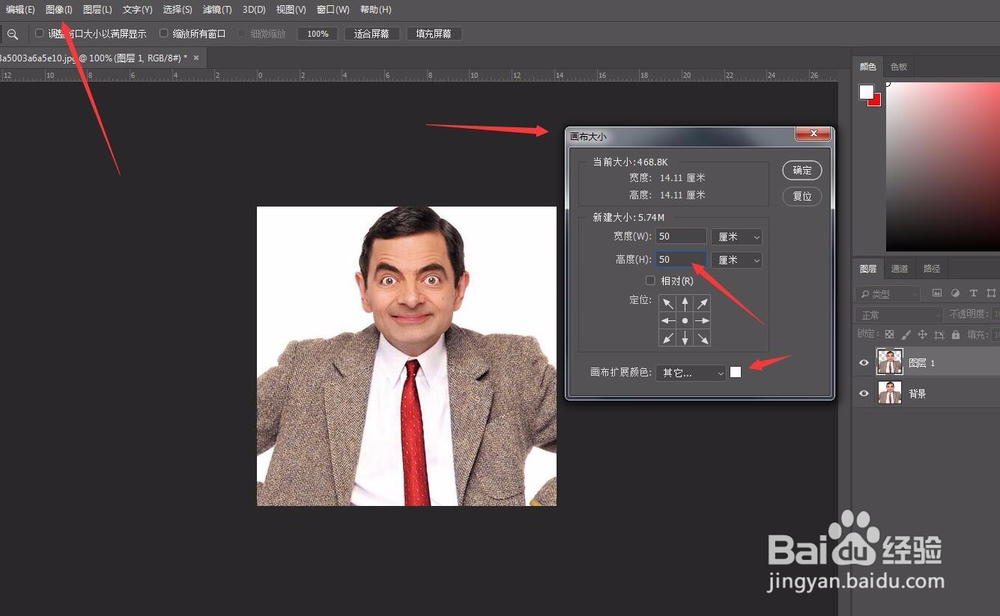Screen dimensions: 1000x616
Task: Open 图层(L) menu
Action: tap(98, 10)
